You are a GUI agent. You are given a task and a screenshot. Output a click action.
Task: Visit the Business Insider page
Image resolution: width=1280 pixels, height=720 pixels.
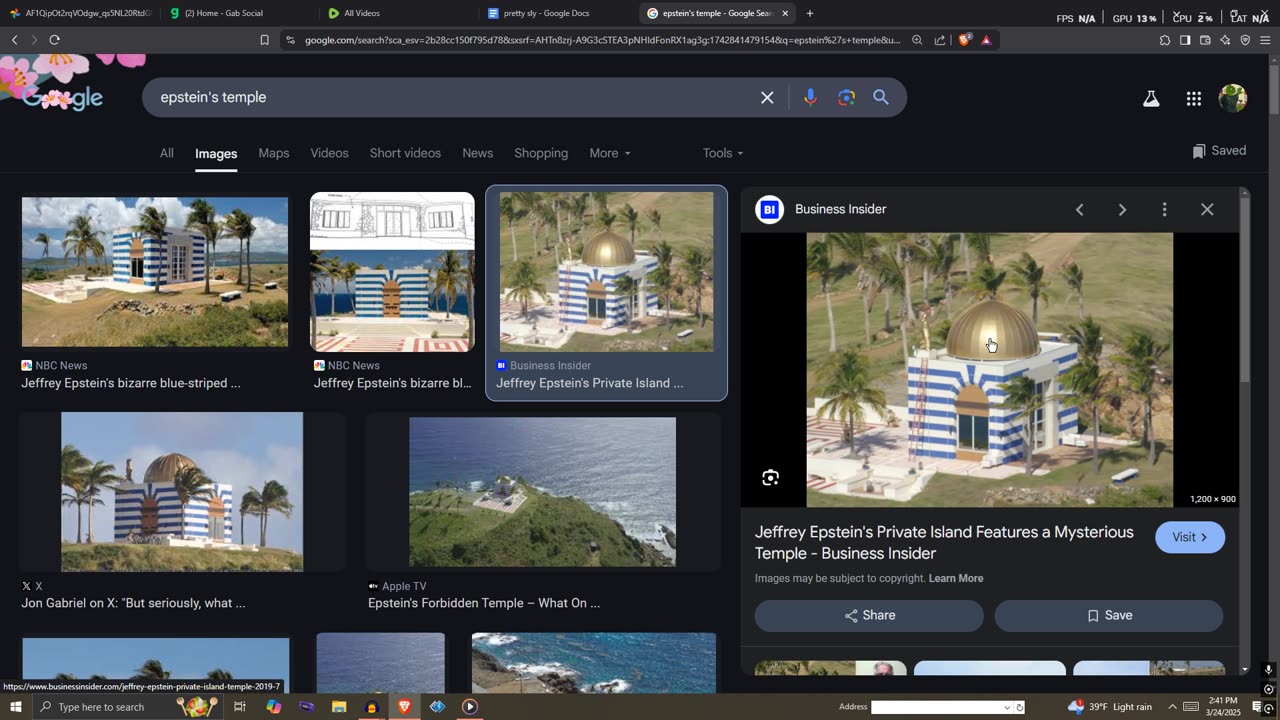(x=1190, y=537)
